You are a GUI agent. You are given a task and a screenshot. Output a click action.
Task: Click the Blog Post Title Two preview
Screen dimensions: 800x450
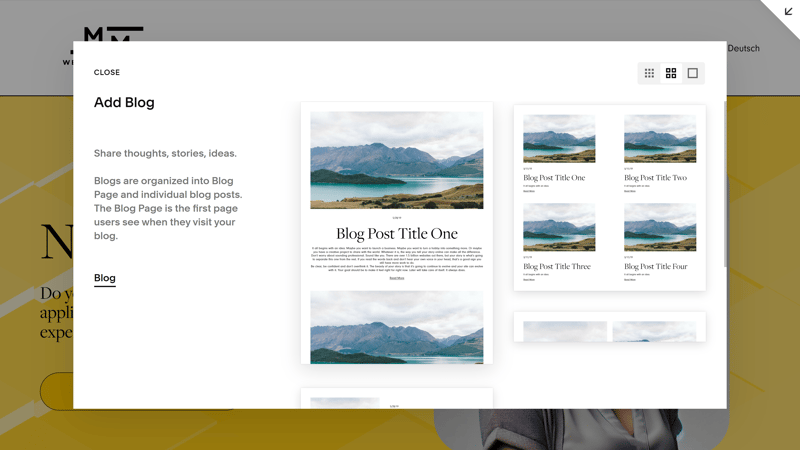tap(660, 153)
